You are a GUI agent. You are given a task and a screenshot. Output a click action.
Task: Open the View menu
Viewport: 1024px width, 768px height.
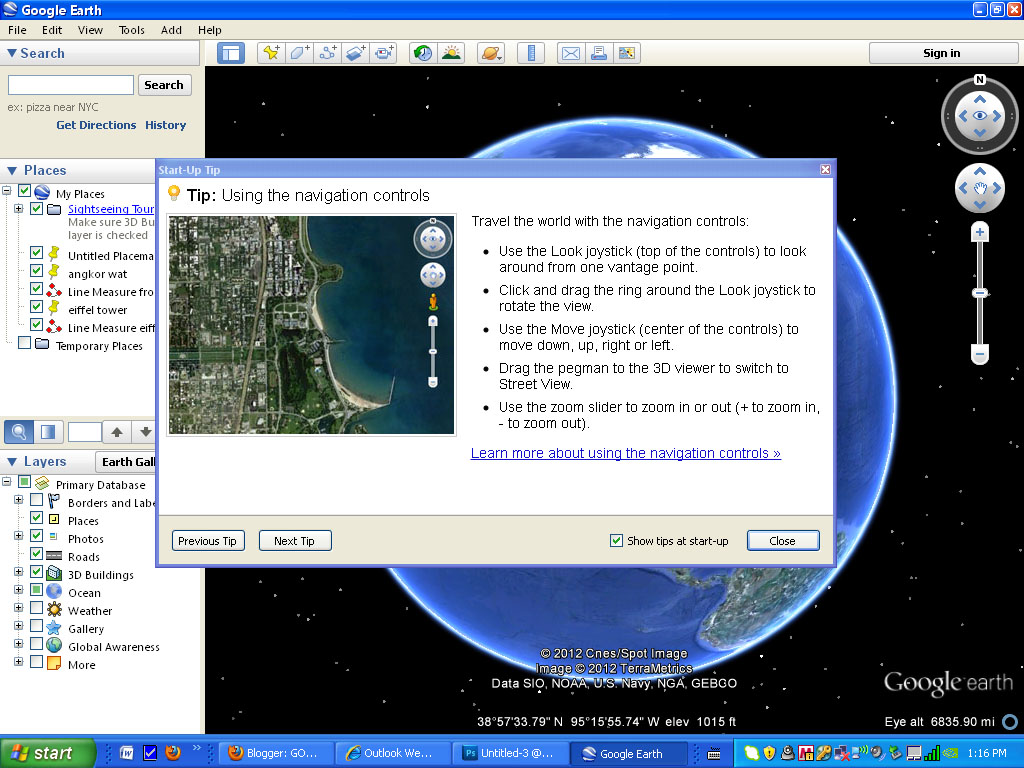[x=90, y=30]
